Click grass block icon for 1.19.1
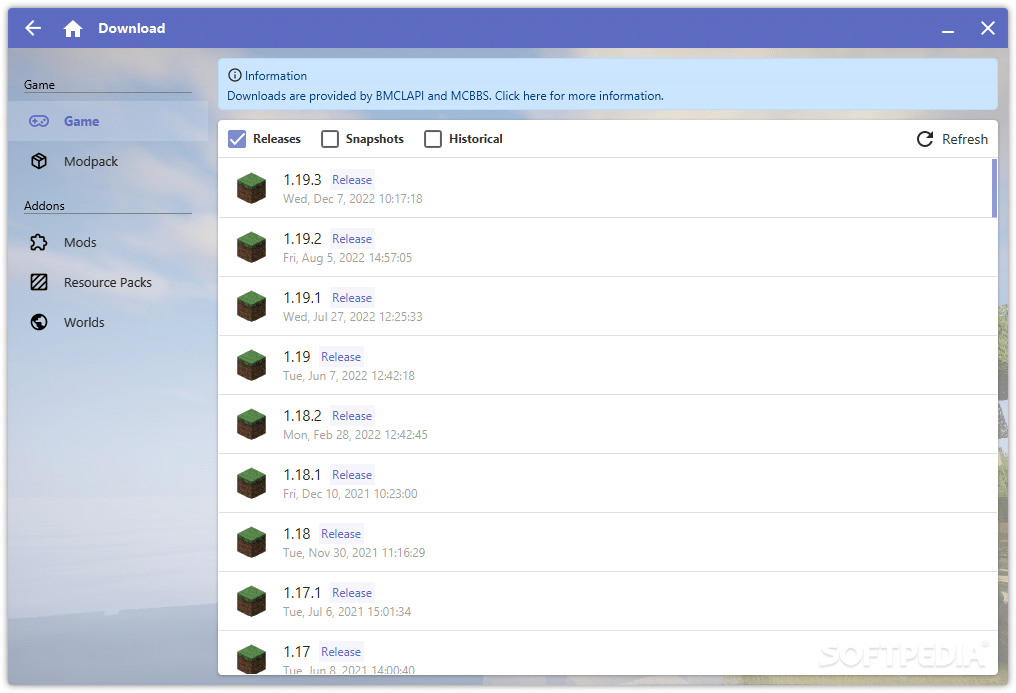 251,306
